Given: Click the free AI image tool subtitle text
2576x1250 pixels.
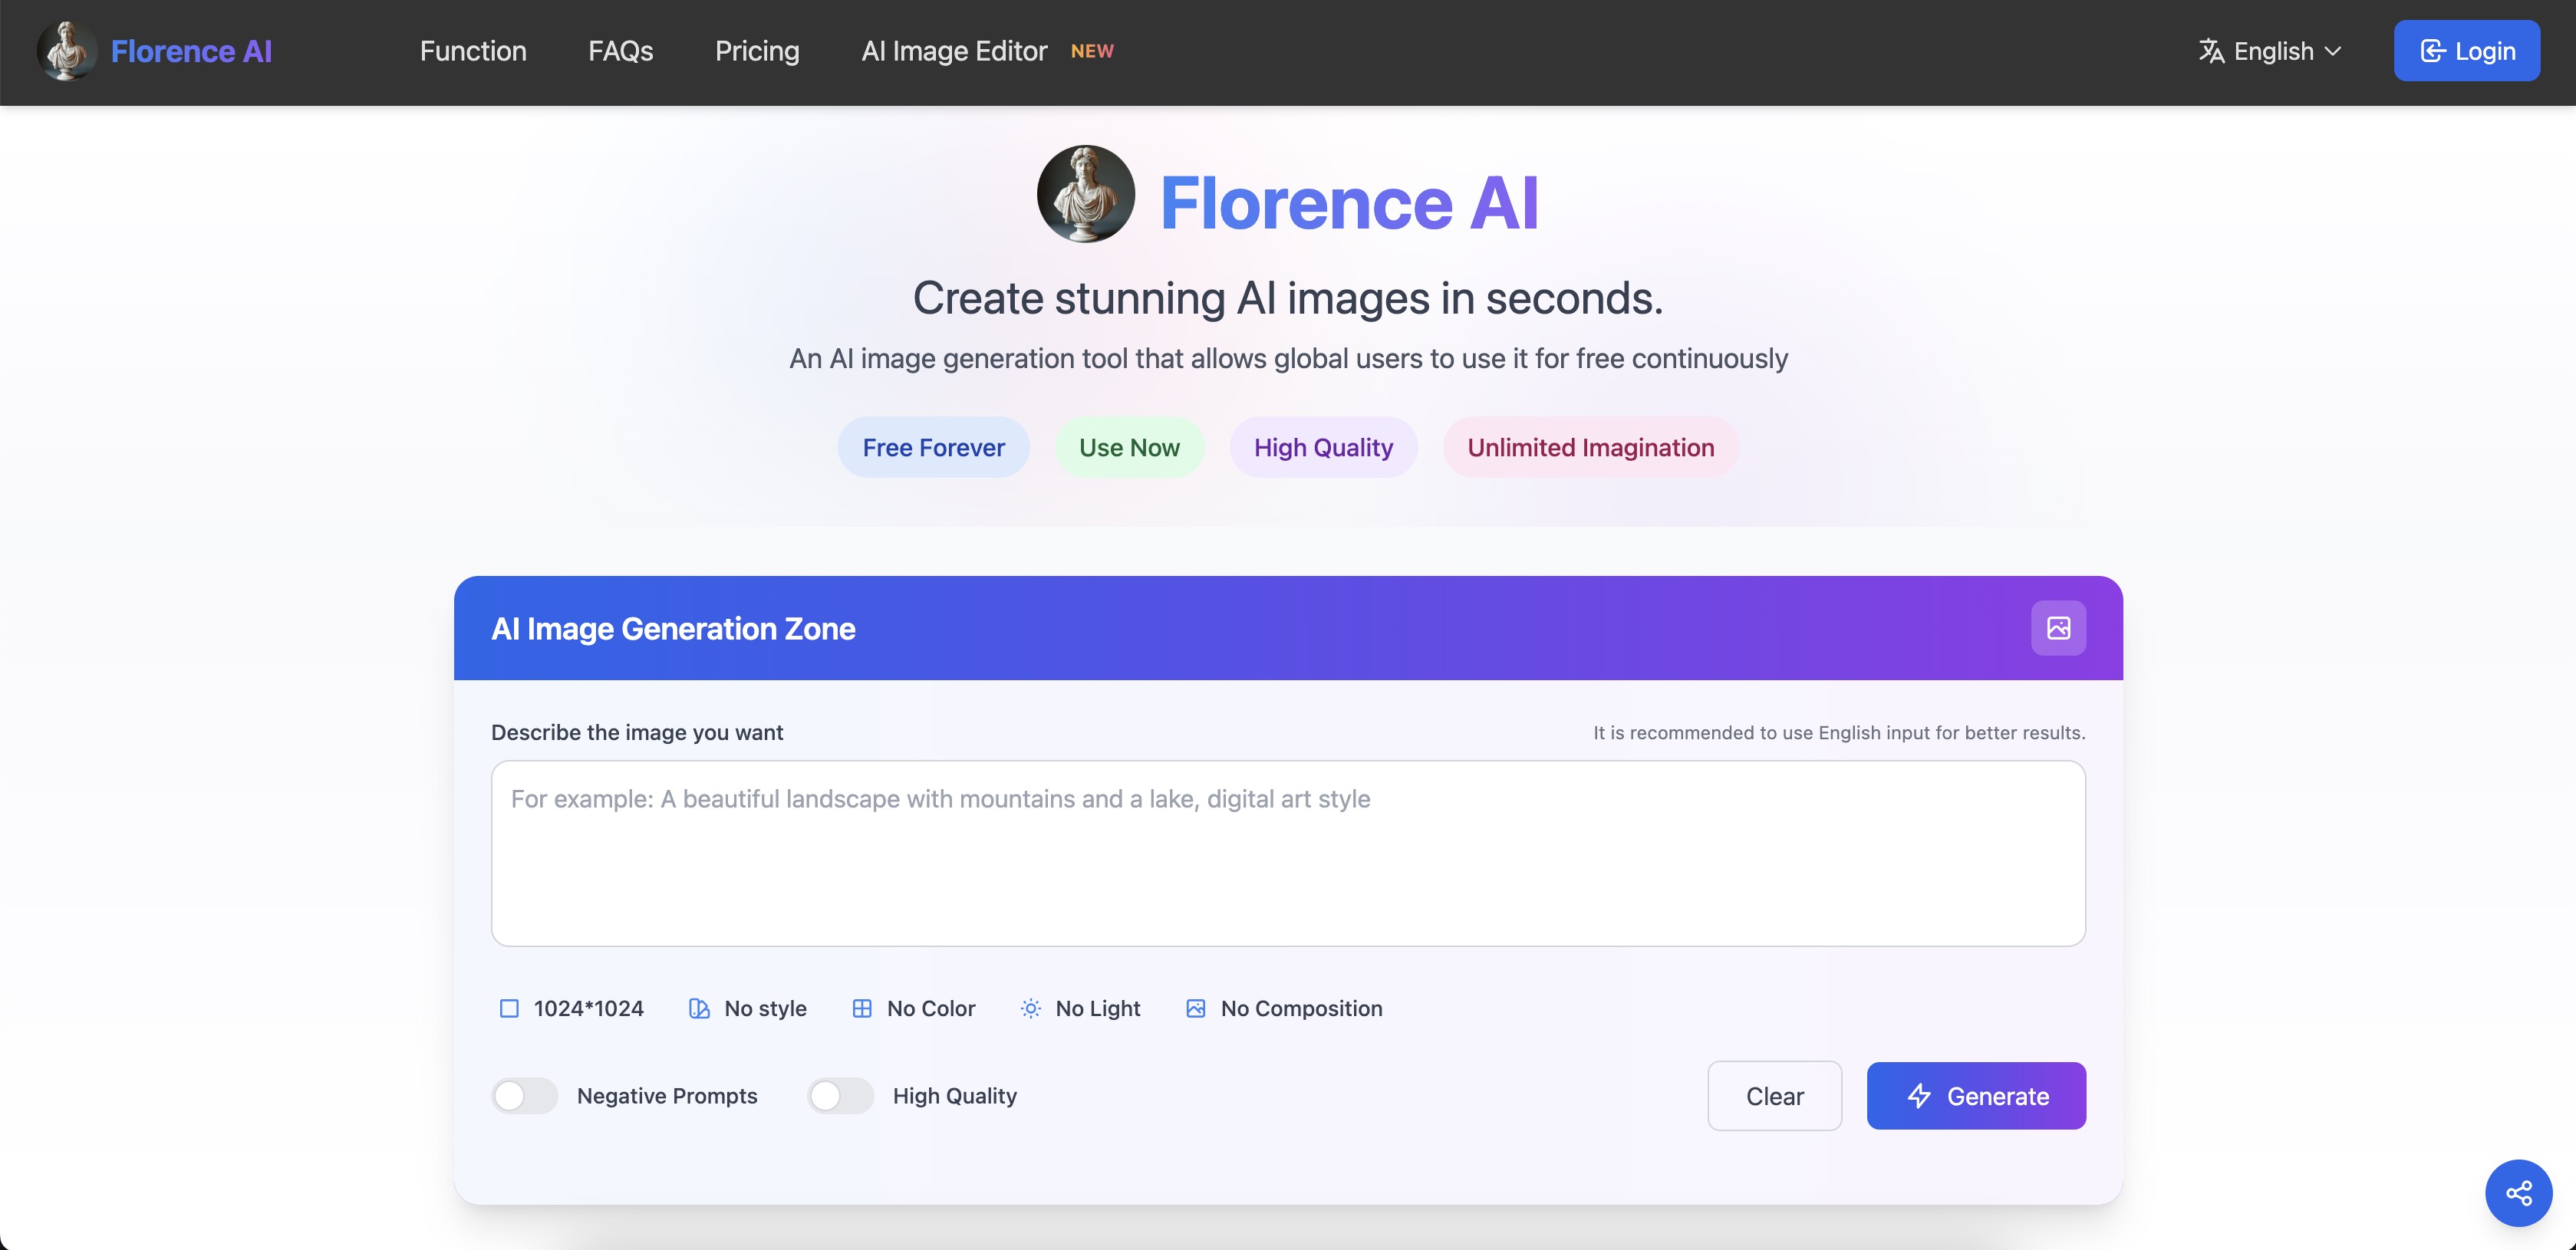Looking at the screenshot, I should 1288,358.
